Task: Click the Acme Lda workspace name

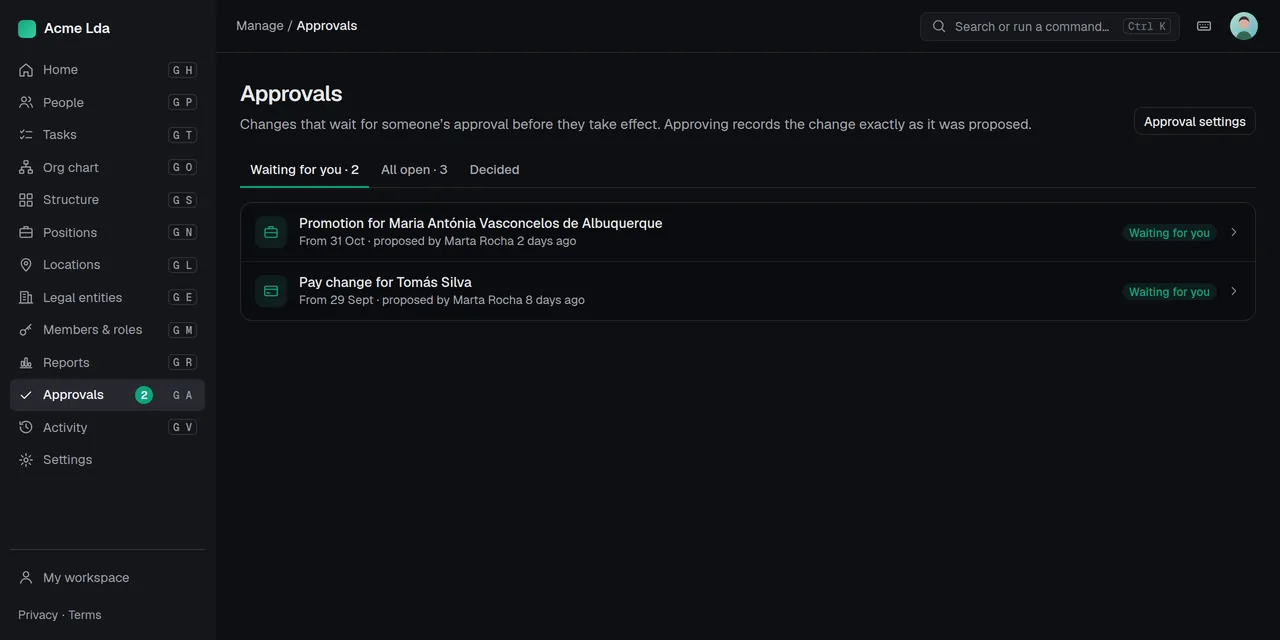Action: pos(77,29)
